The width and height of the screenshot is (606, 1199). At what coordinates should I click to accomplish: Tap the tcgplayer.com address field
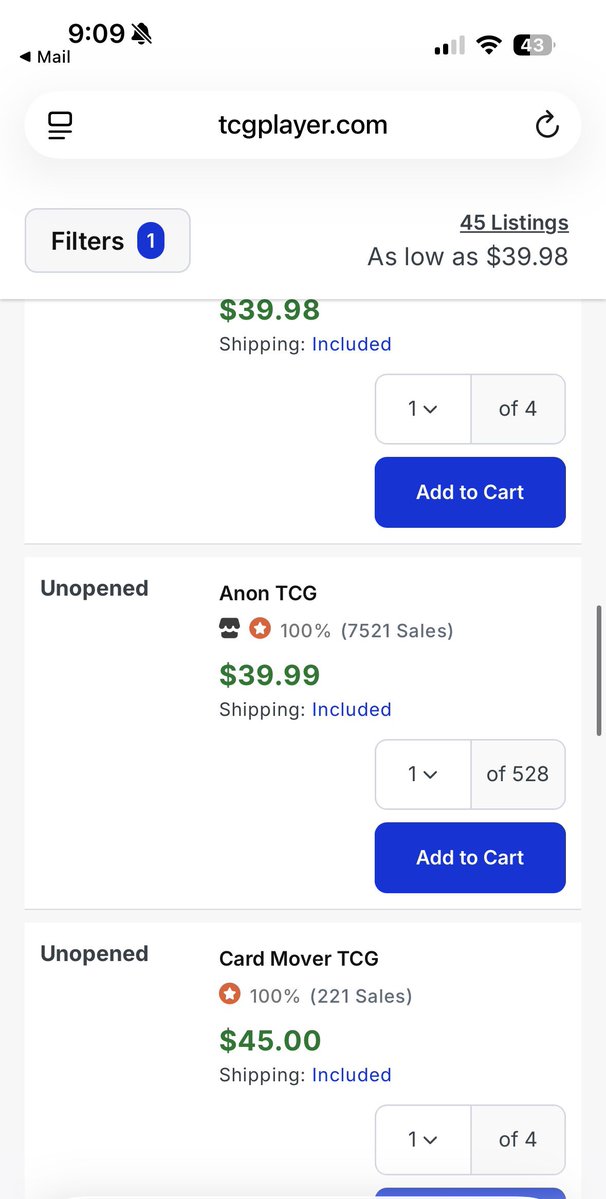(303, 125)
